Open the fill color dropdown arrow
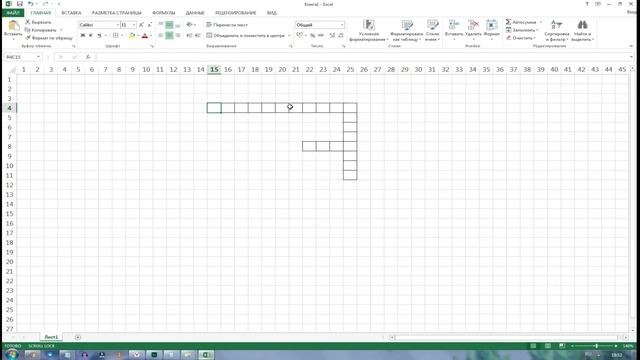 (138, 36)
